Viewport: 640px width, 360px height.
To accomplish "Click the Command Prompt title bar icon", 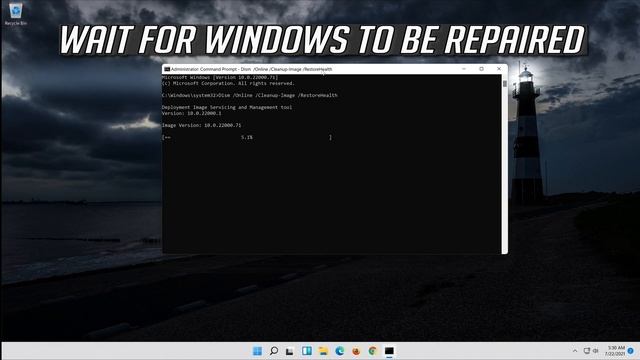I will pyautogui.click(x=167, y=69).
